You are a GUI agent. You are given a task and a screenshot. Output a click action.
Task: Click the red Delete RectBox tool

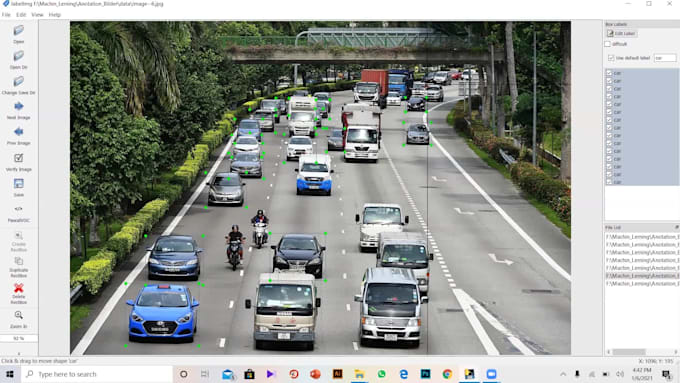coord(19,293)
